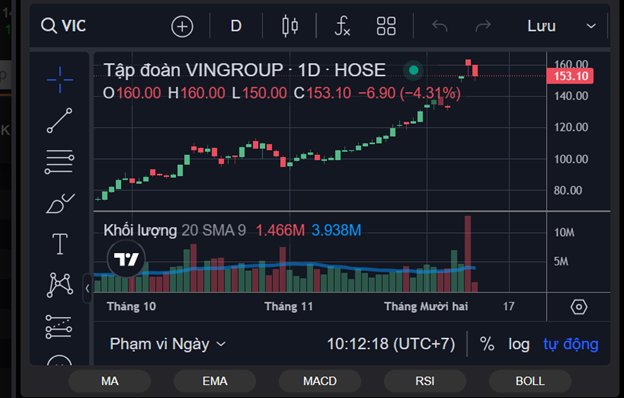Select the trend line drawing tool
This screenshot has height=398, width=624.
[x=60, y=120]
